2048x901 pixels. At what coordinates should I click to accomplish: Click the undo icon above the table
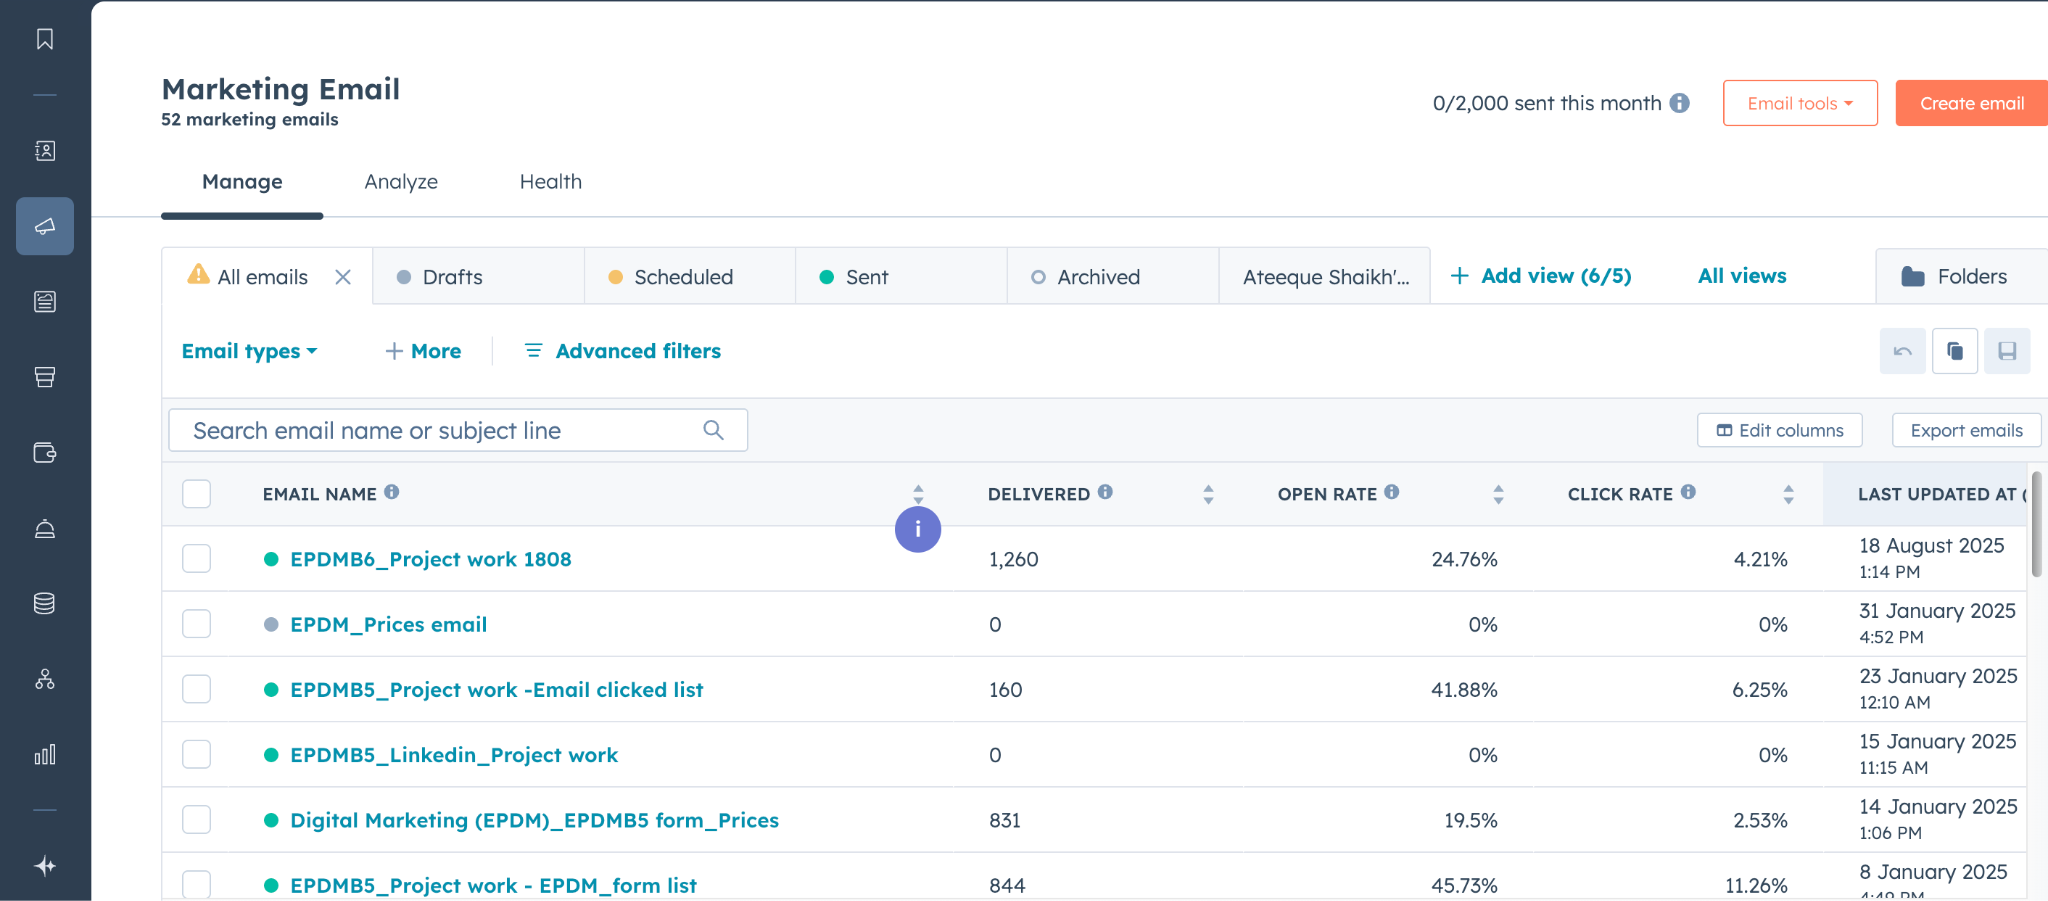pyautogui.click(x=1902, y=351)
